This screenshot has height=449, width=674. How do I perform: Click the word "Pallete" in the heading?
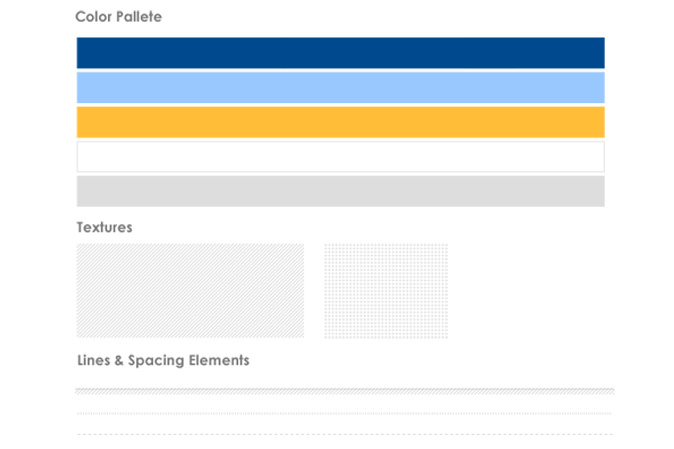pyautogui.click(x=139, y=17)
